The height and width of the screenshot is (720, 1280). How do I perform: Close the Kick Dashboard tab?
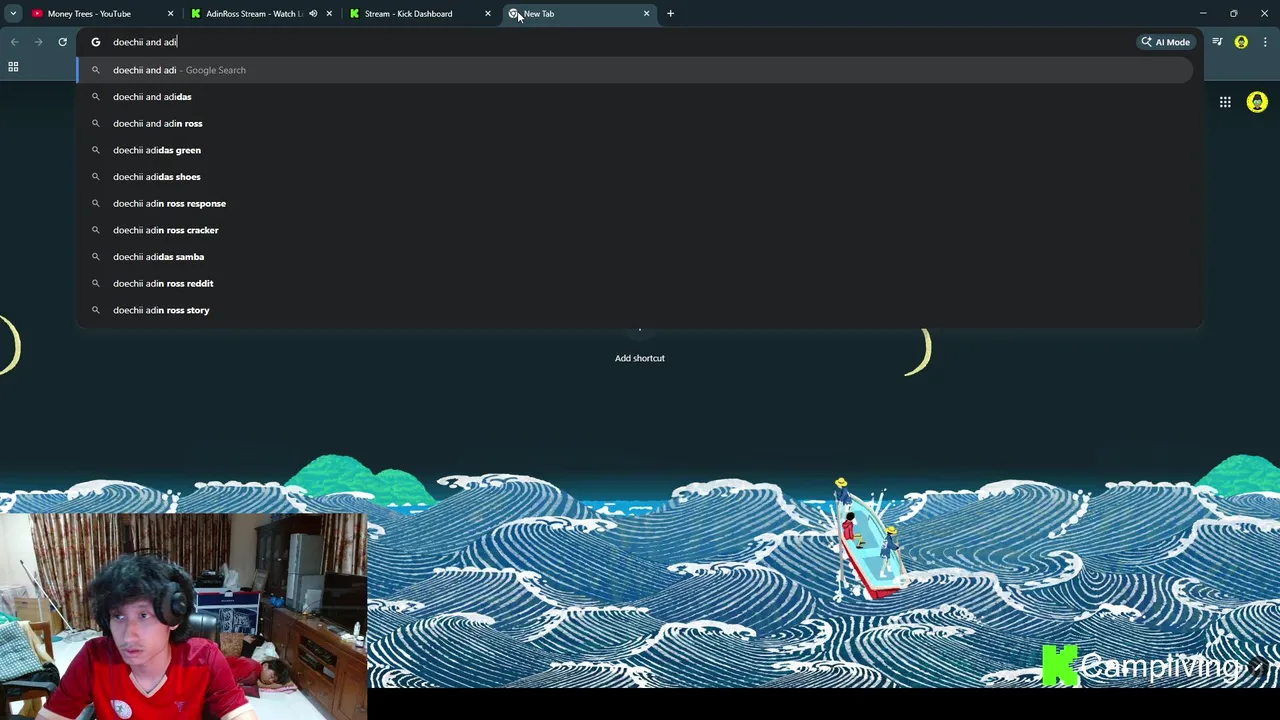coord(488,14)
